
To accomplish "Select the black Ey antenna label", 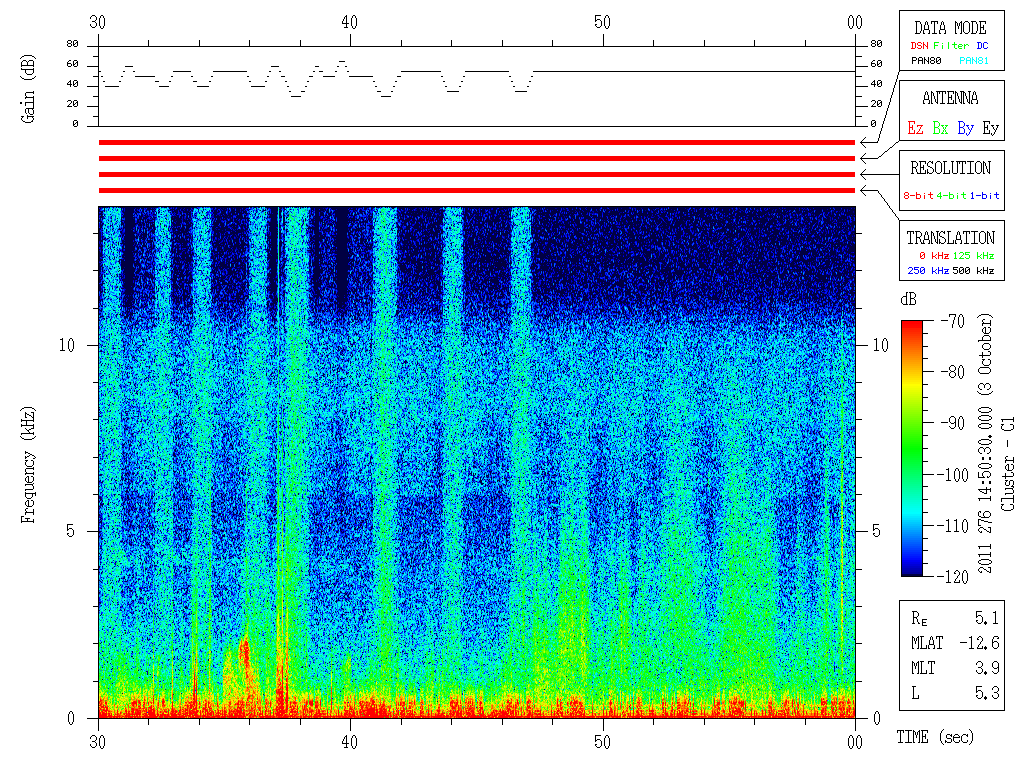I will [991, 128].
